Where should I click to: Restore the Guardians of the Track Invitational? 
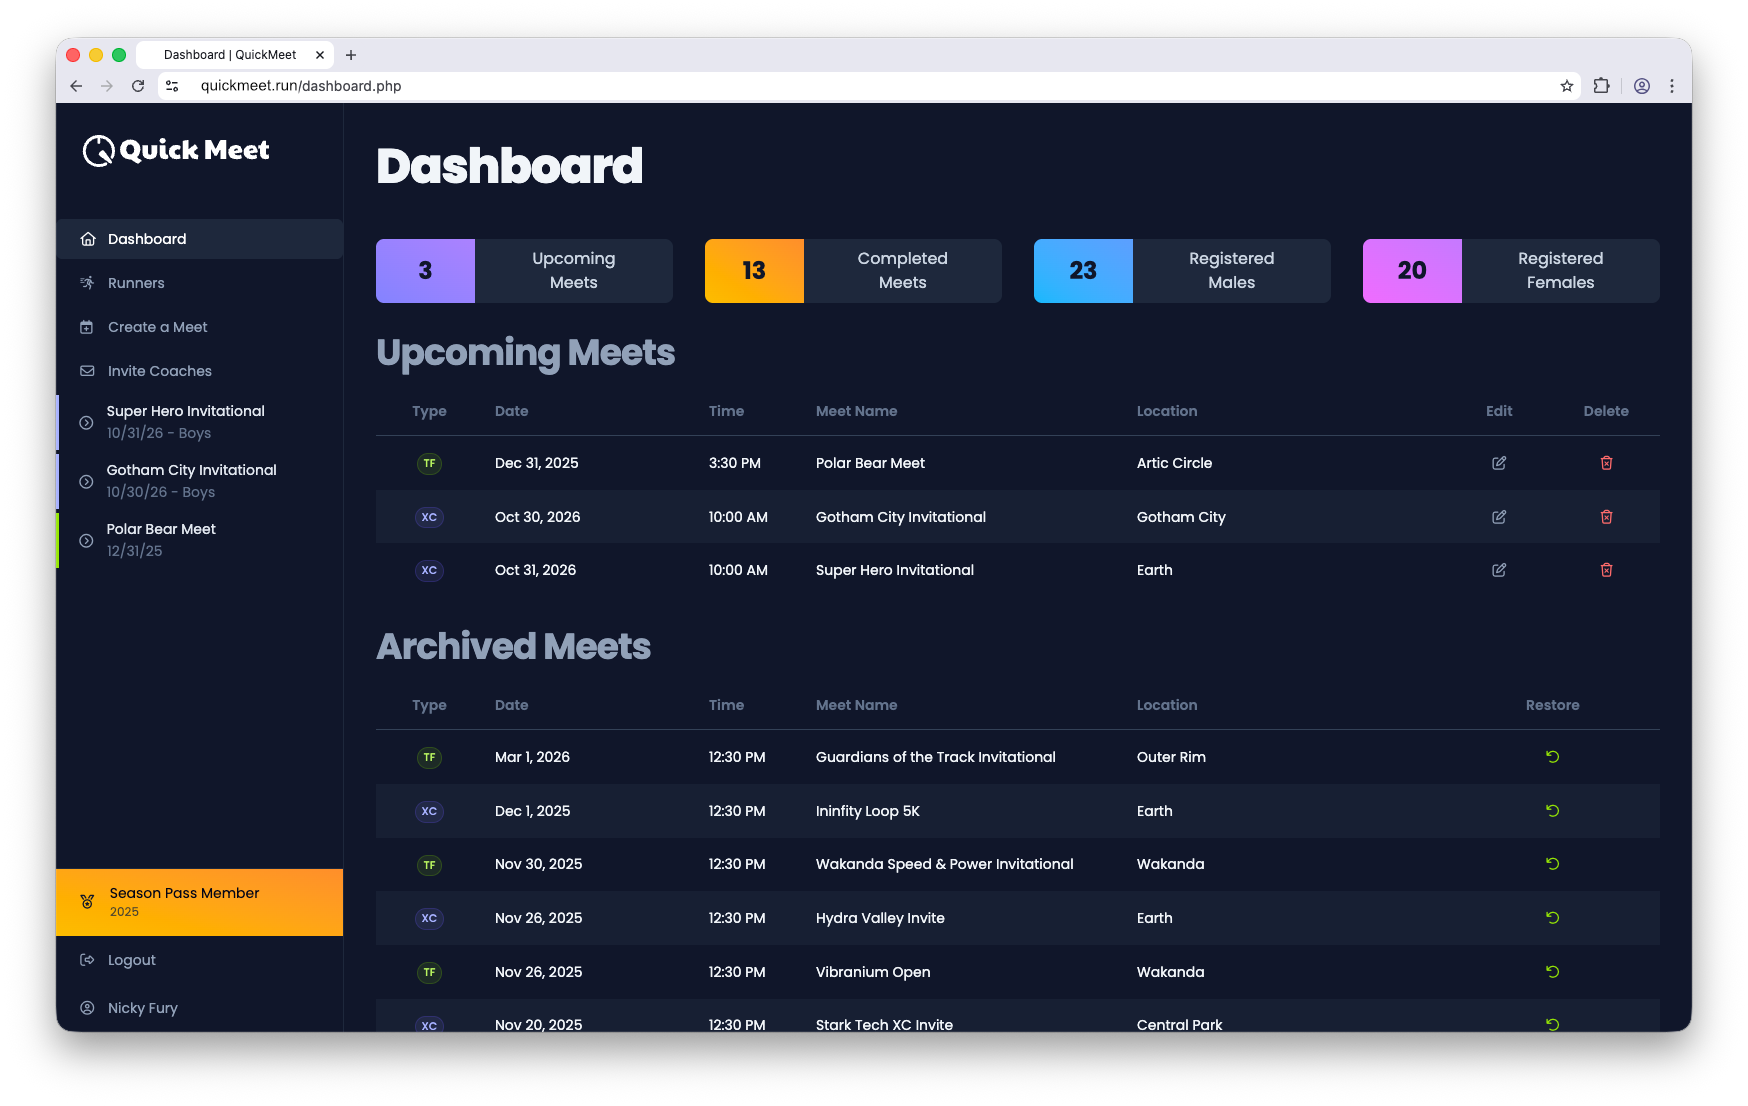[1552, 757]
